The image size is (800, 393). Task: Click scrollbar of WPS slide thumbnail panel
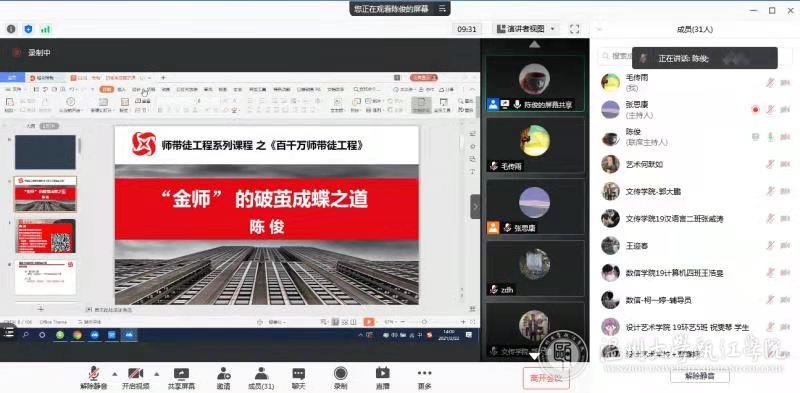click(x=79, y=145)
